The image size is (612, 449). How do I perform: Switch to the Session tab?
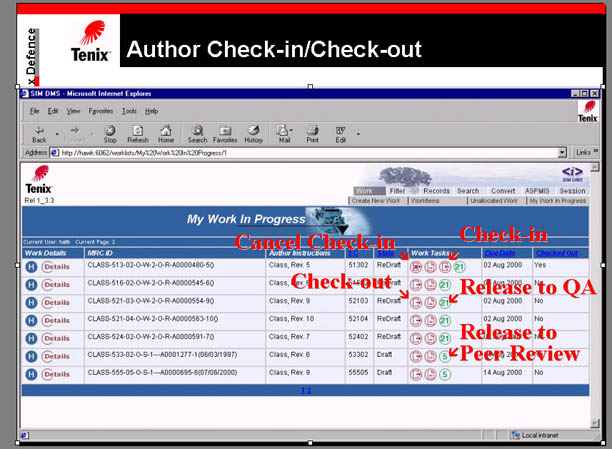coord(572,191)
